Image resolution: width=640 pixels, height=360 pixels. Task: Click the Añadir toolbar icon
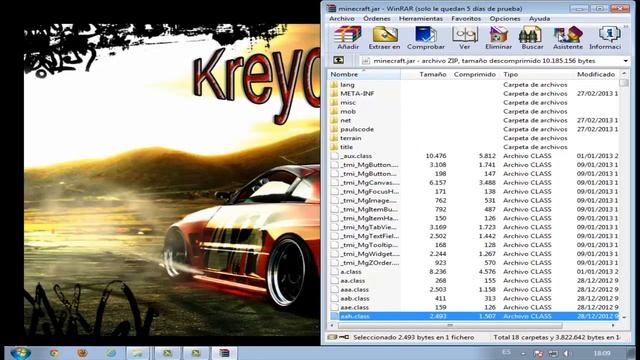point(348,38)
